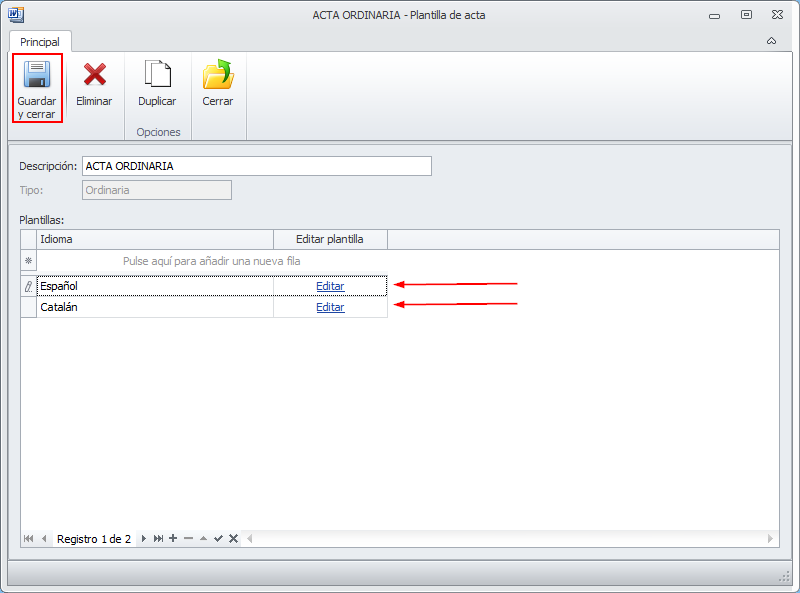The width and height of the screenshot is (800, 593).
Task: Click the Editar plantilla column header
Action: pos(330,239)
